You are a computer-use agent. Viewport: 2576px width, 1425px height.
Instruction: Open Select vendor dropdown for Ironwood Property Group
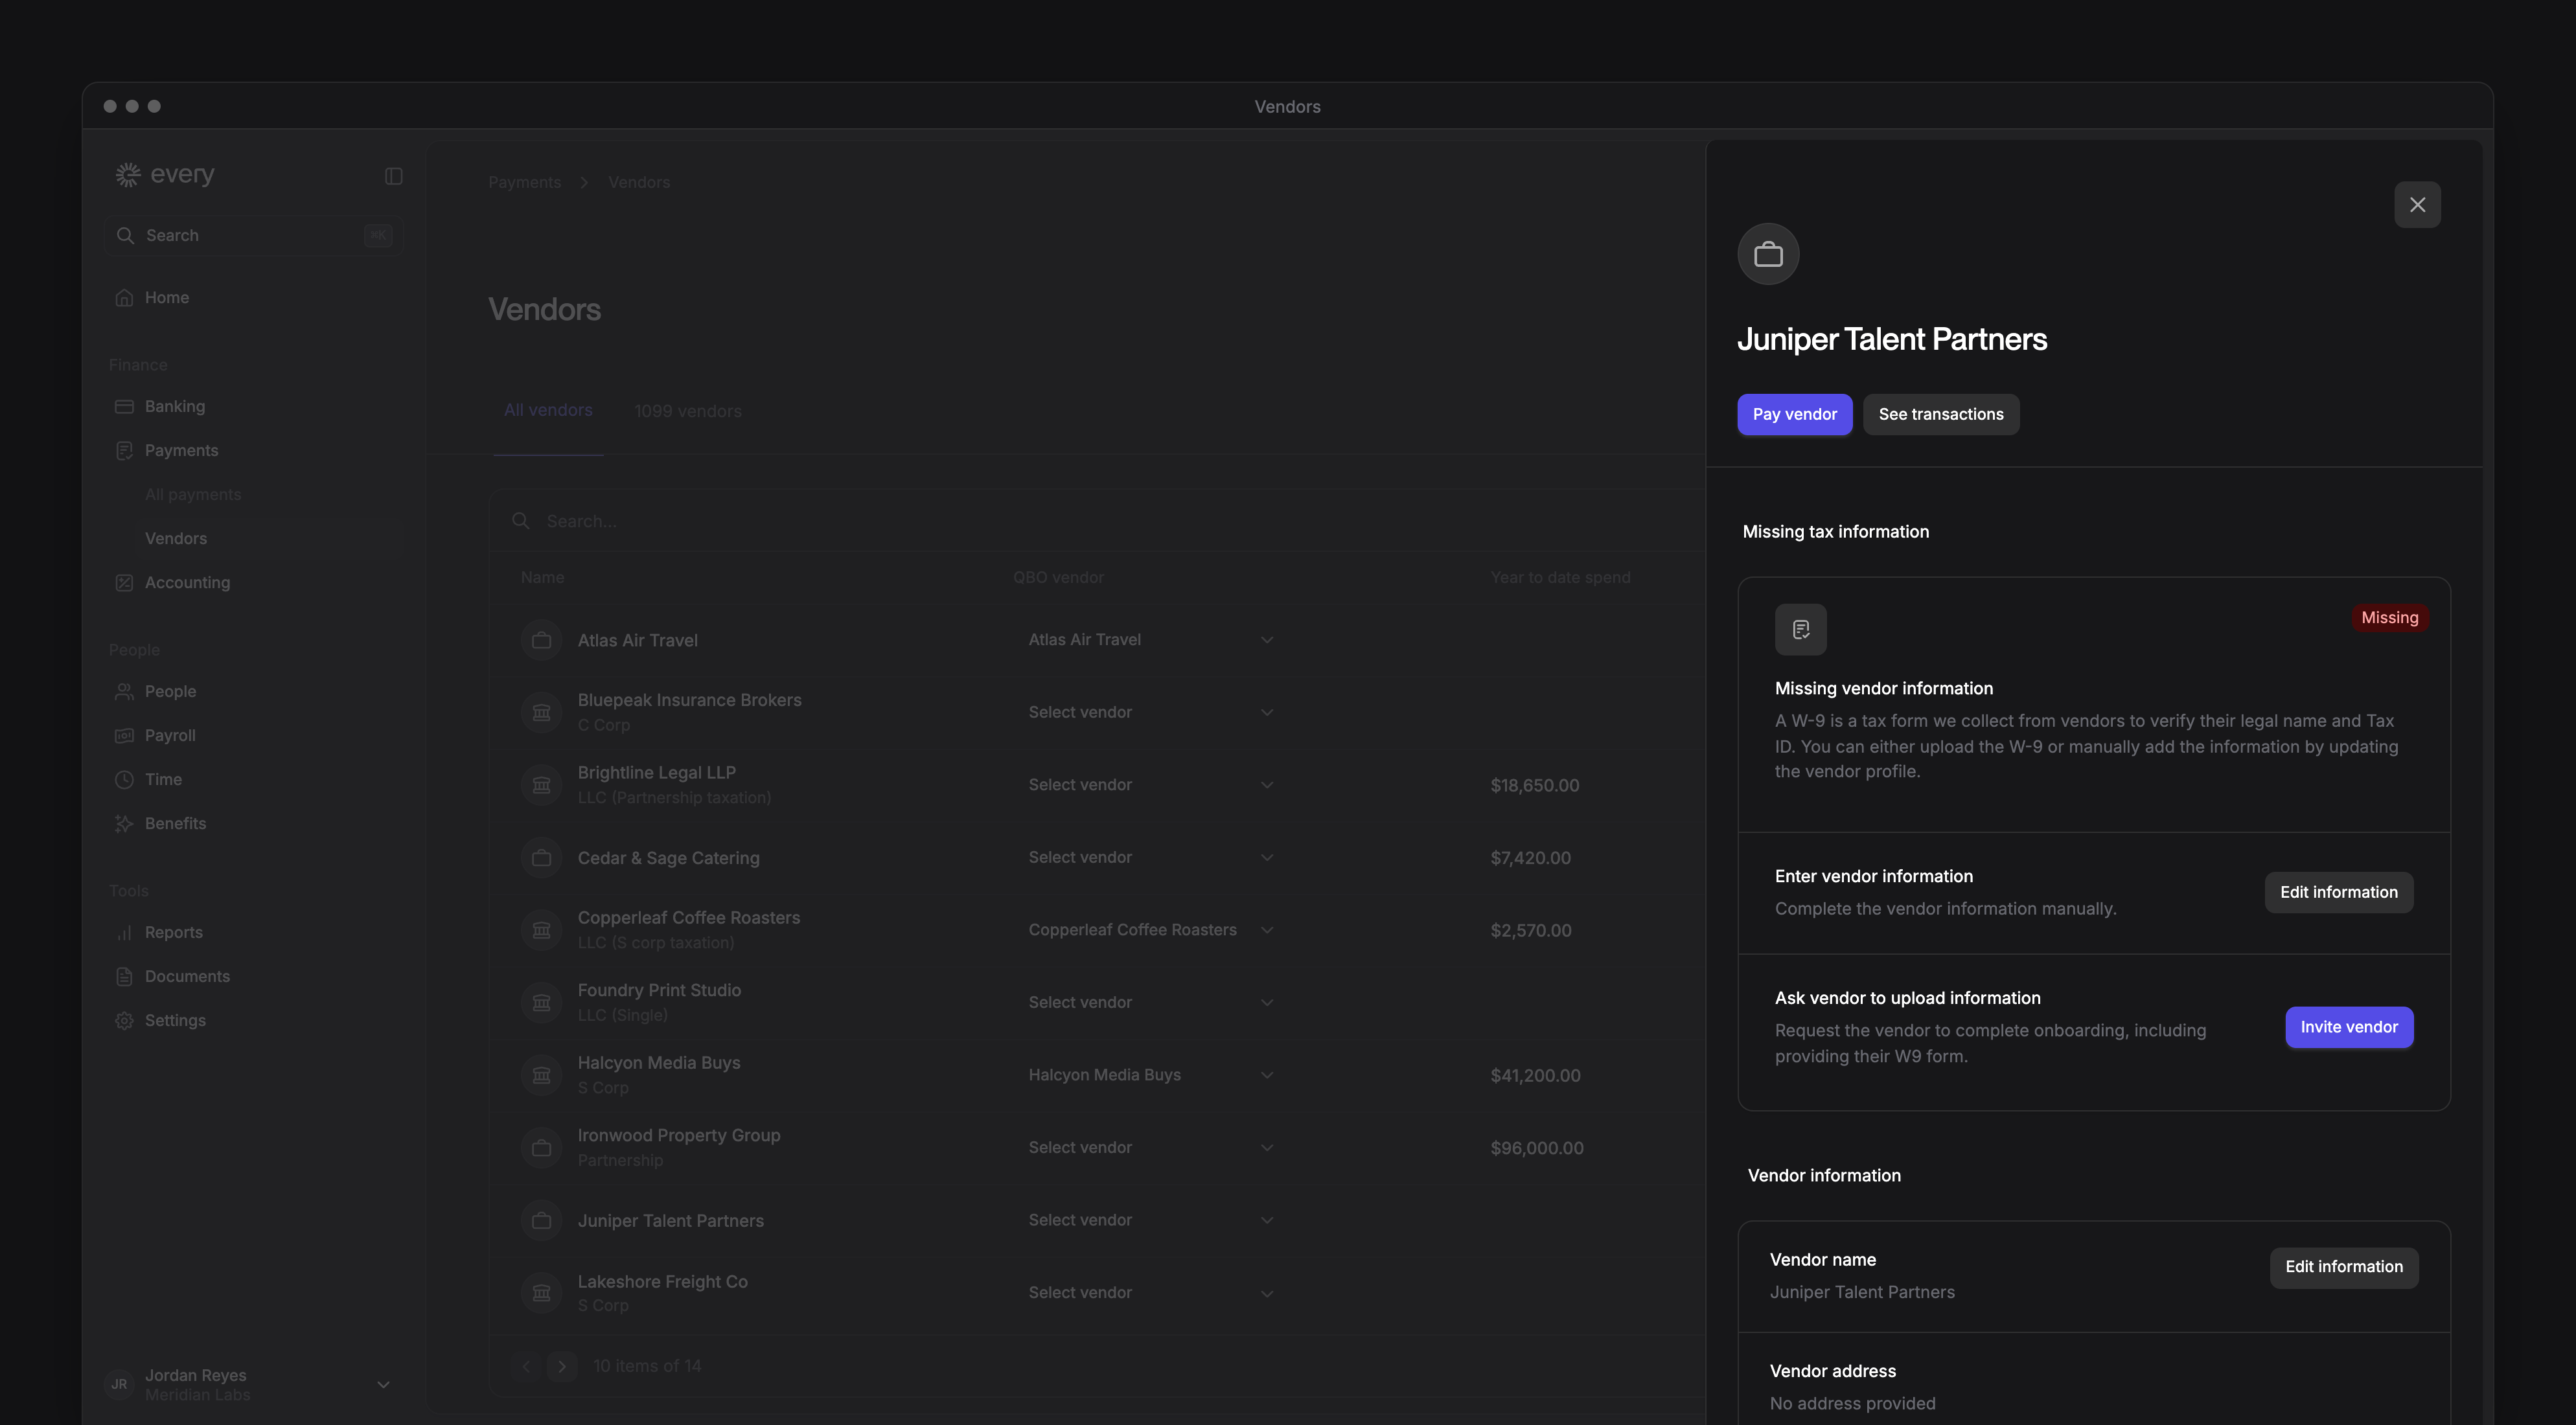pos(1150,1148)
